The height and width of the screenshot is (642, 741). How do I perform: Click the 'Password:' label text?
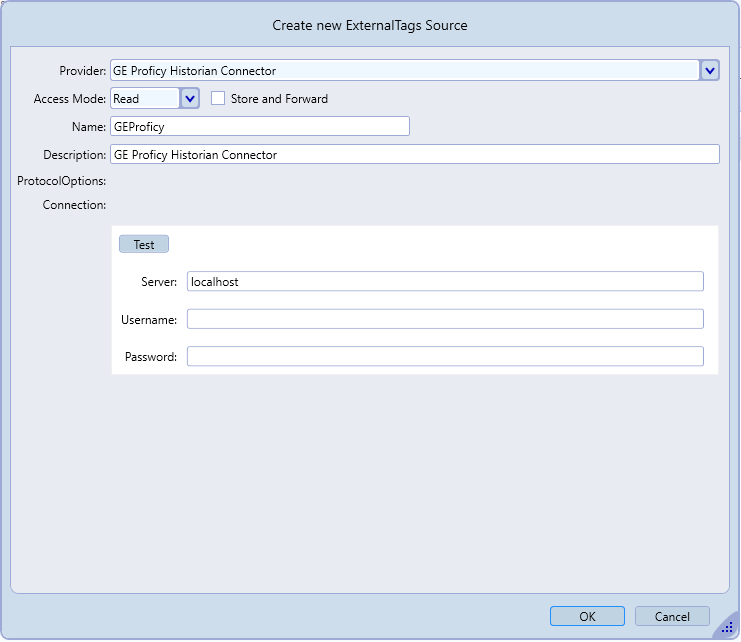[151, 357]
